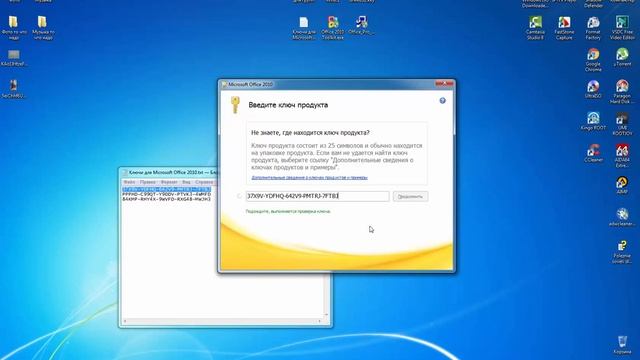Screen dimensions: 640x360
Task: Click the key line starting 'B4XMP' in Notepad
Action: pyautogui.click(x=167, y=199)
